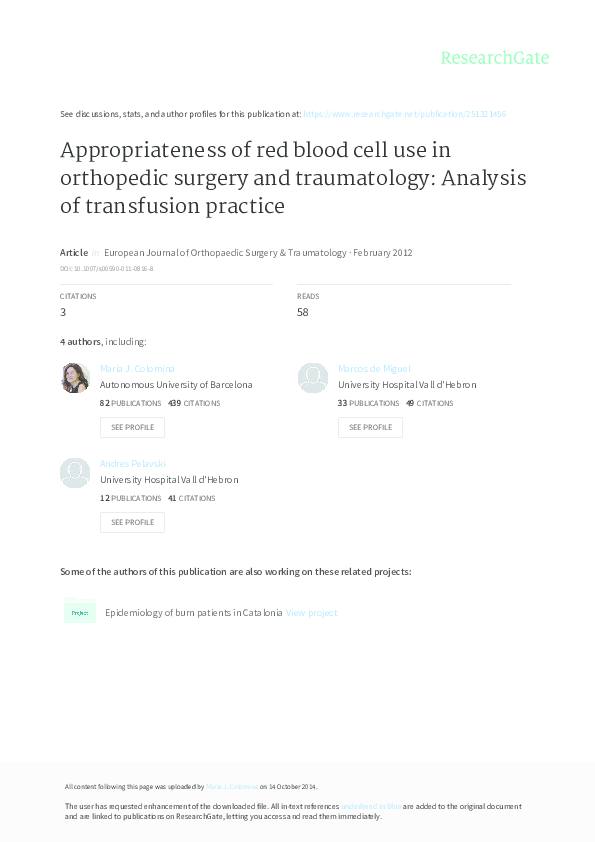Click SEE PROFILE under Andres Pelavski
Screen dimensions: 595x842
point(132,522)
